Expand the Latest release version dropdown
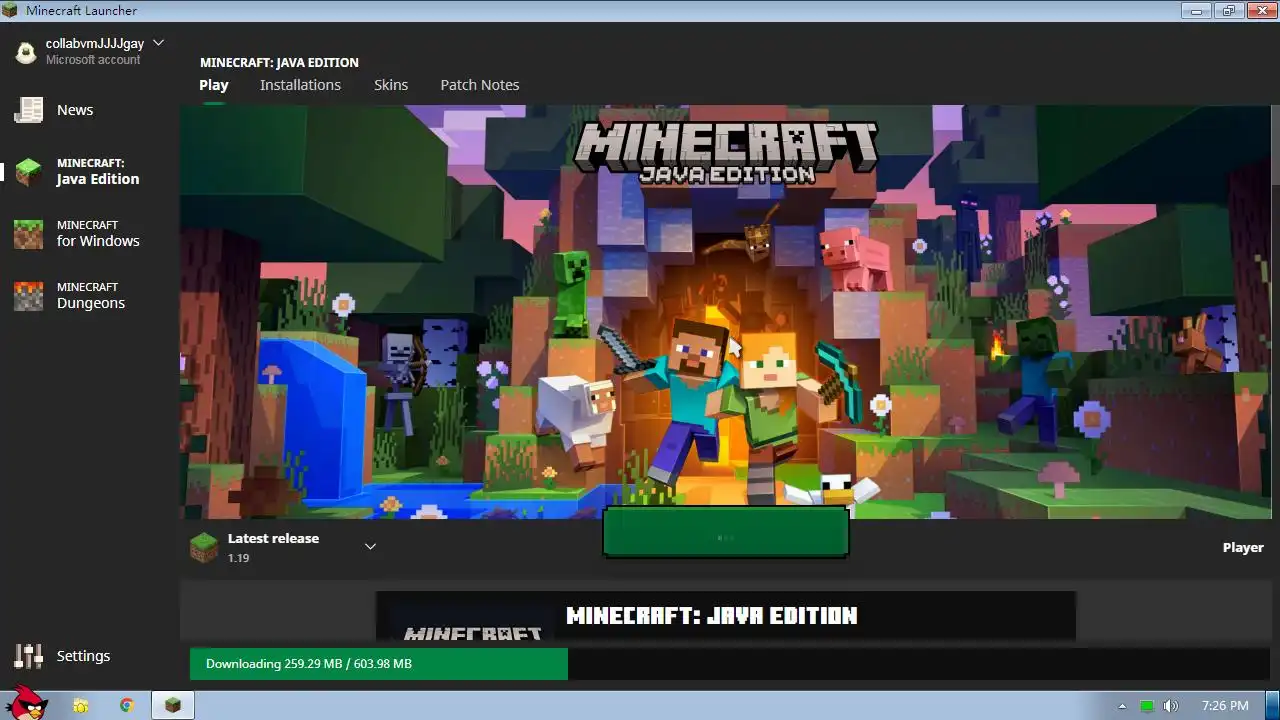 tap(370, 546)
